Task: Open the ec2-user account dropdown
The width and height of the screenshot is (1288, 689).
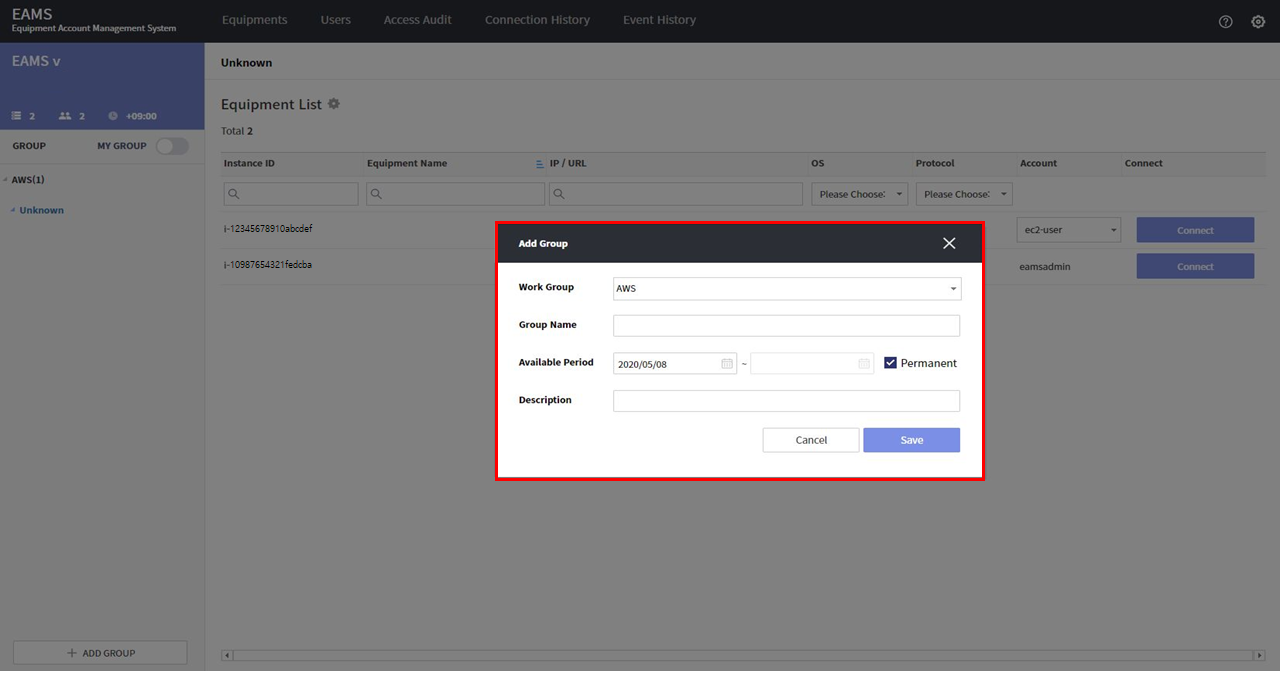Action: tap(1068, 230)
